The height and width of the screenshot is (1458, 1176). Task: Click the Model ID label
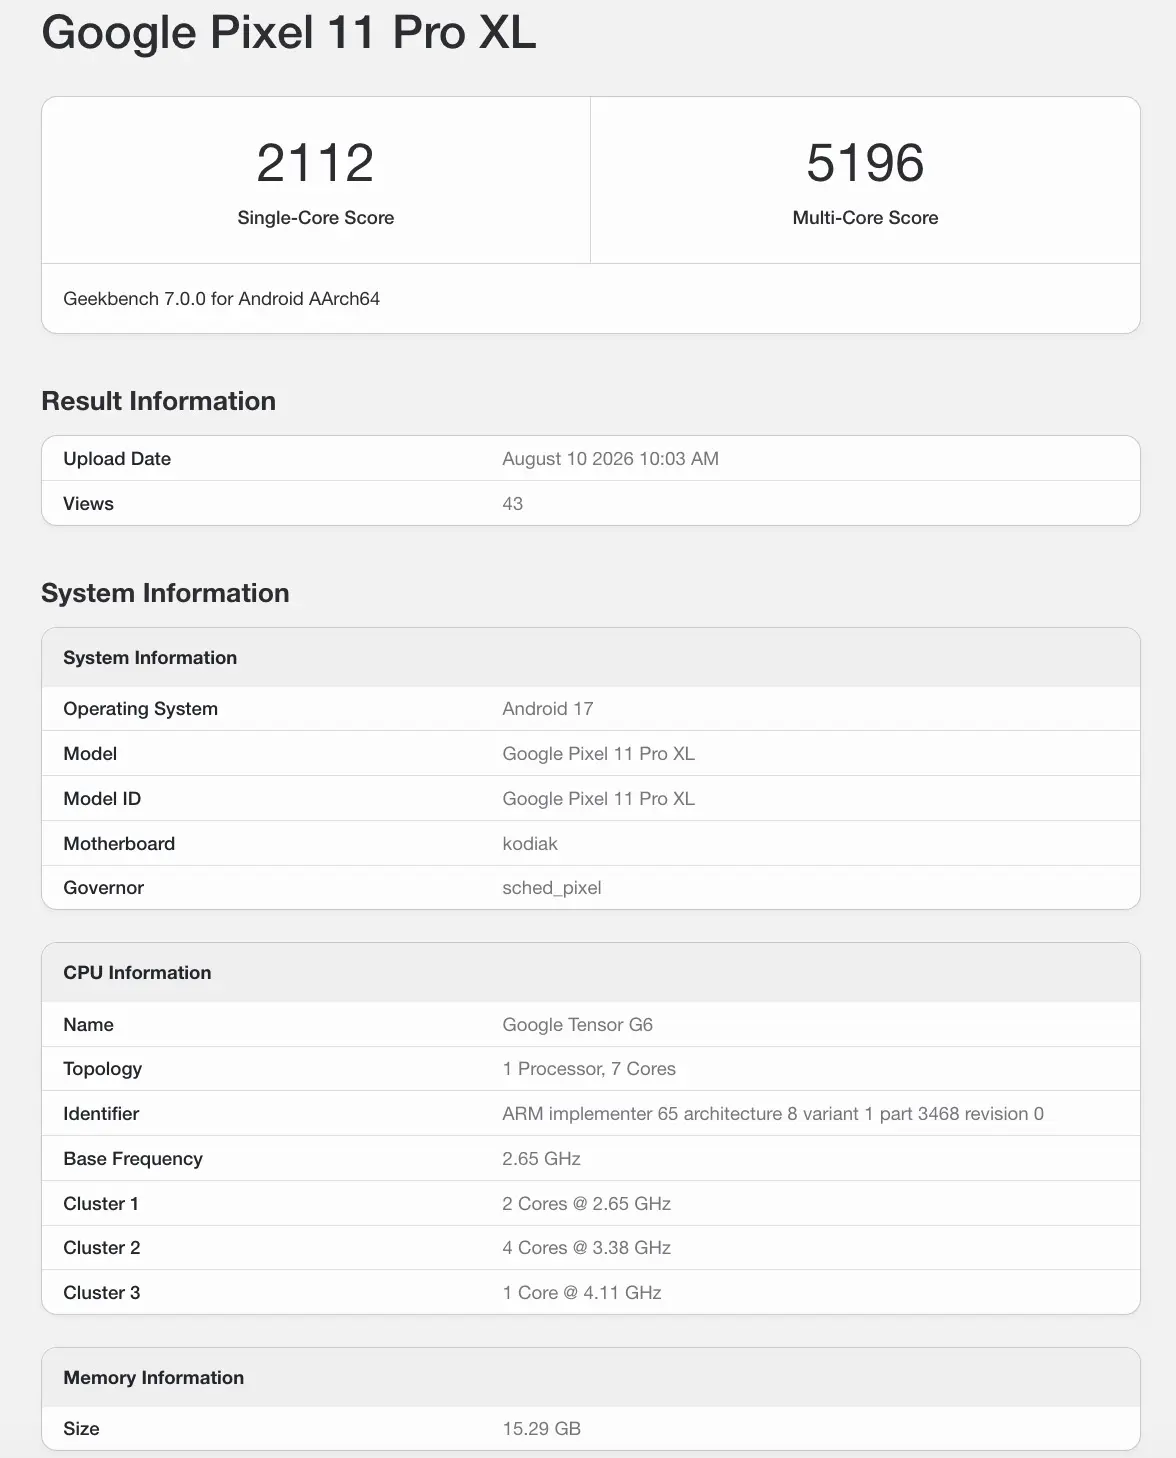(x=102, y=799)
